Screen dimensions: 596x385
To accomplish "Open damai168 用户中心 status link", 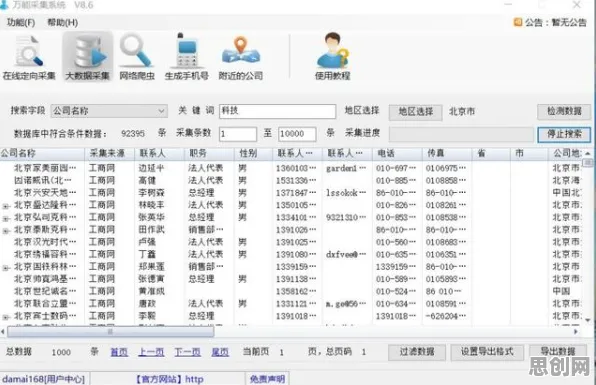I will tap(44, 379).
